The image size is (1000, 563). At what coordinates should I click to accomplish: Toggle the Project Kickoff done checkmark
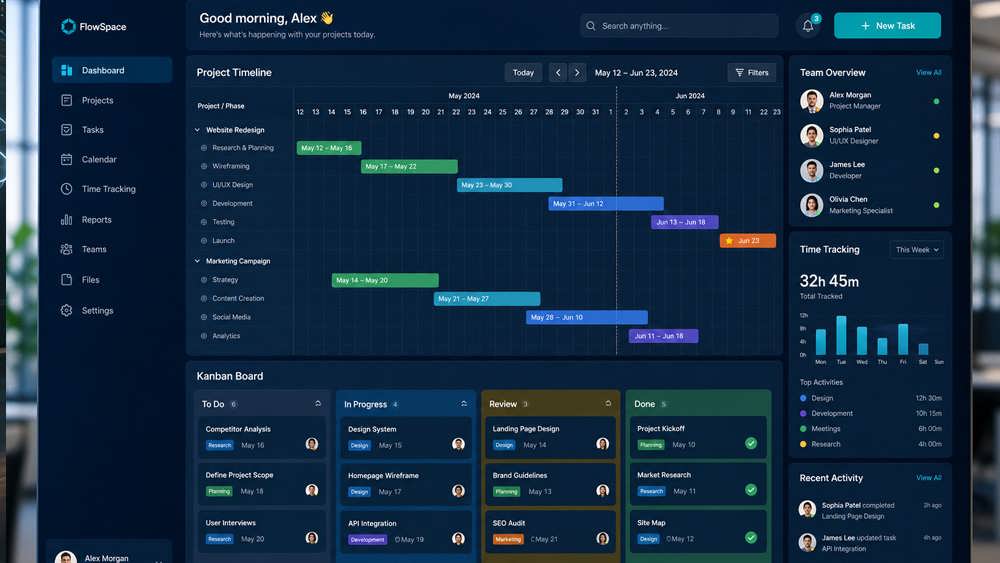point(751,443)
